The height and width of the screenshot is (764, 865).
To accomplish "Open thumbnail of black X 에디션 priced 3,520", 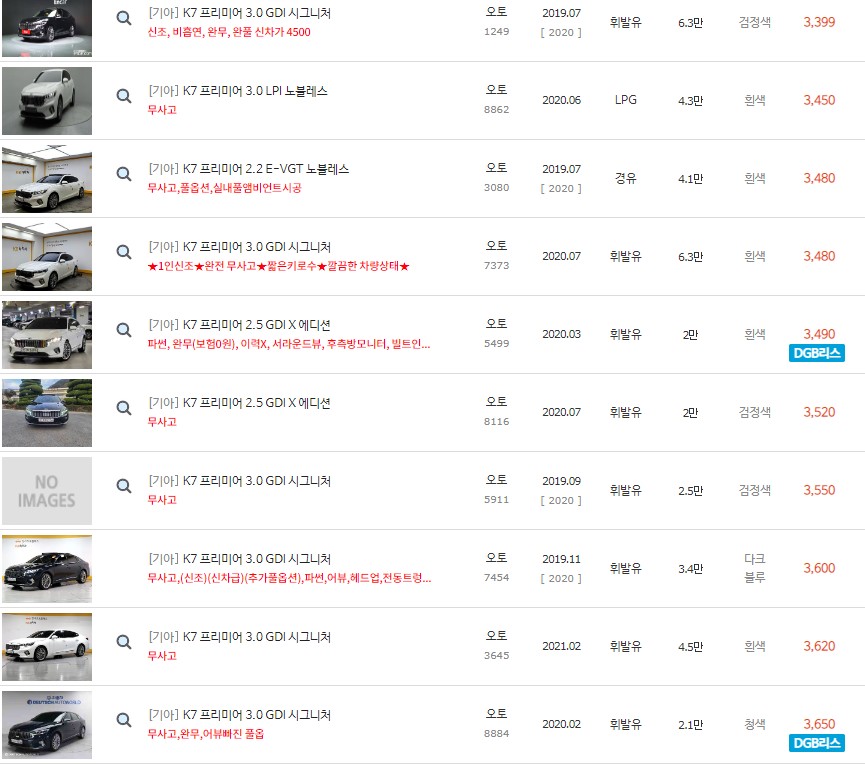I will (x=47, y=413).
